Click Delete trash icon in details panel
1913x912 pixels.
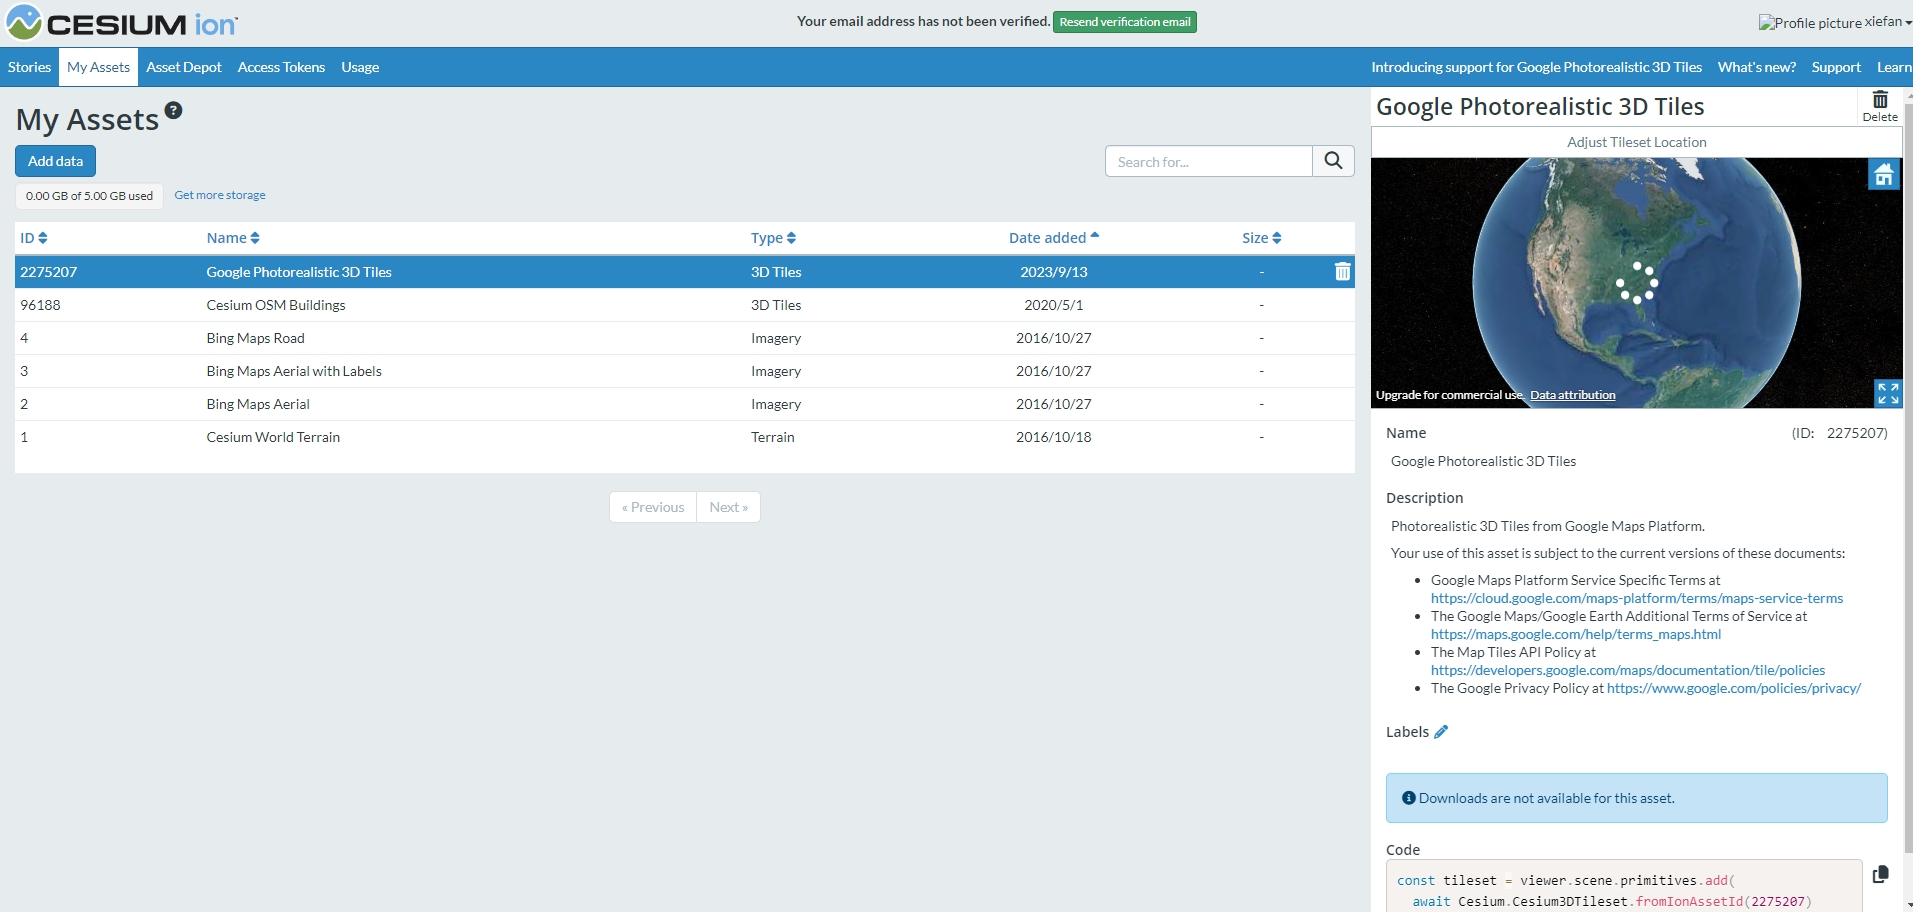pos(1880,106)
